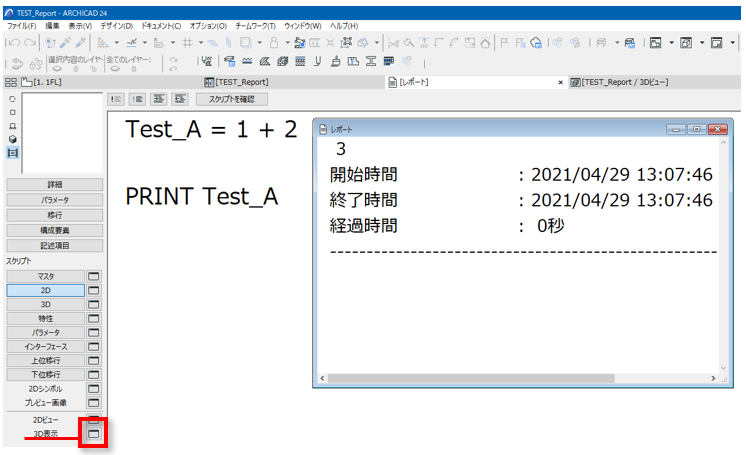Click the Undo arrow in toolbar
The image size is (746, 455).
point(14,43)
